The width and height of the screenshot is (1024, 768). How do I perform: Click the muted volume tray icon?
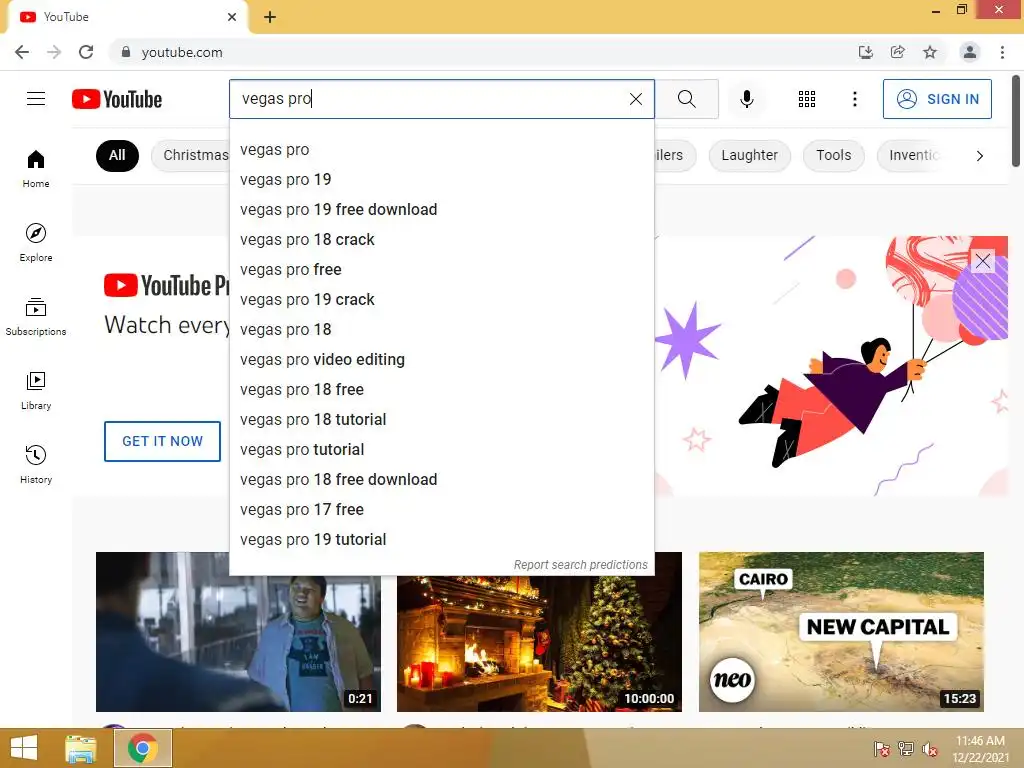(x=930, y=749)
